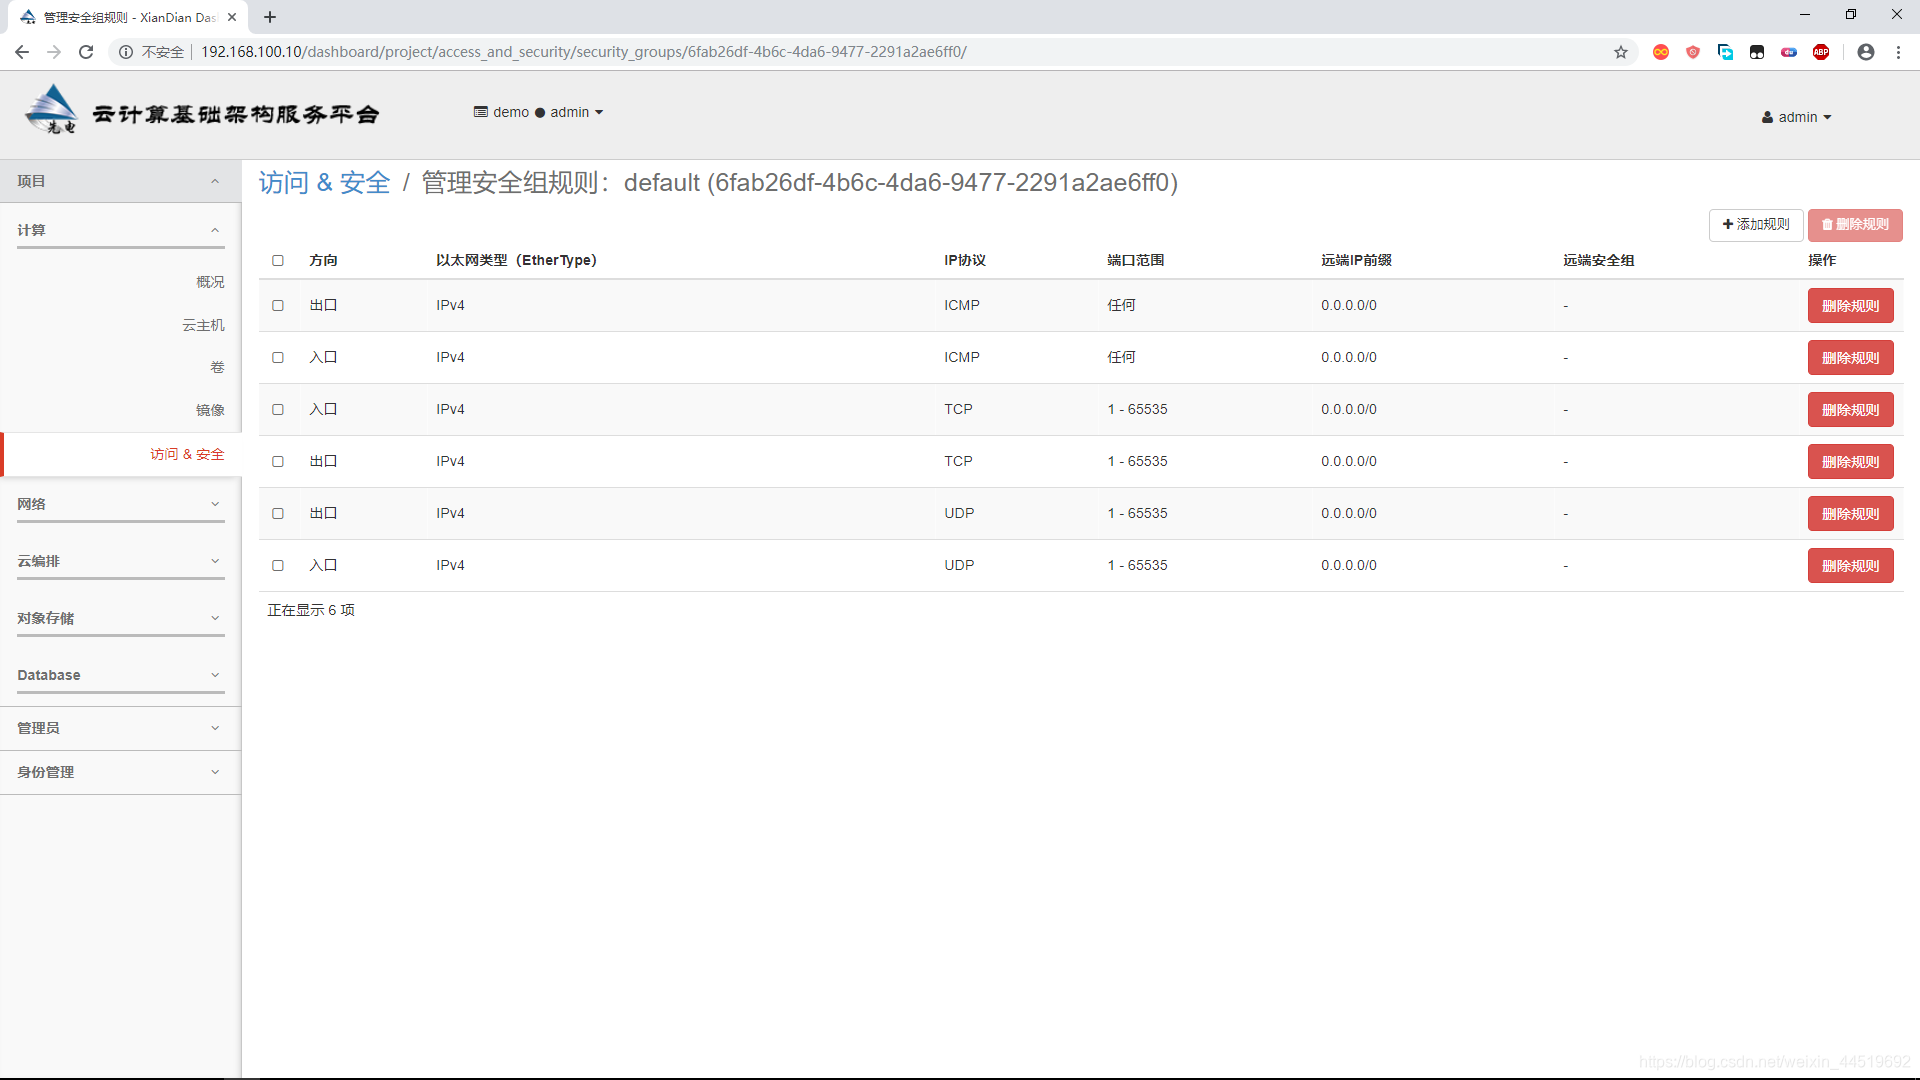
Task: Open the red shield extension icon
Action: click(x=1693, y=52)
